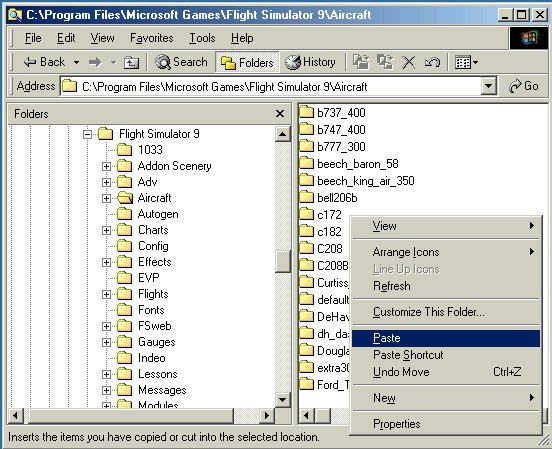Expand the Lessons folder node
The width and height of the screenshot is (552, 449).
[106, 374]
